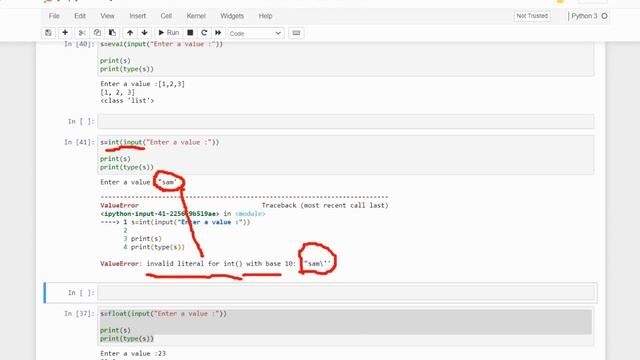Open the command palette keyboard icon

pyautogui.click(x=296, y=33)
